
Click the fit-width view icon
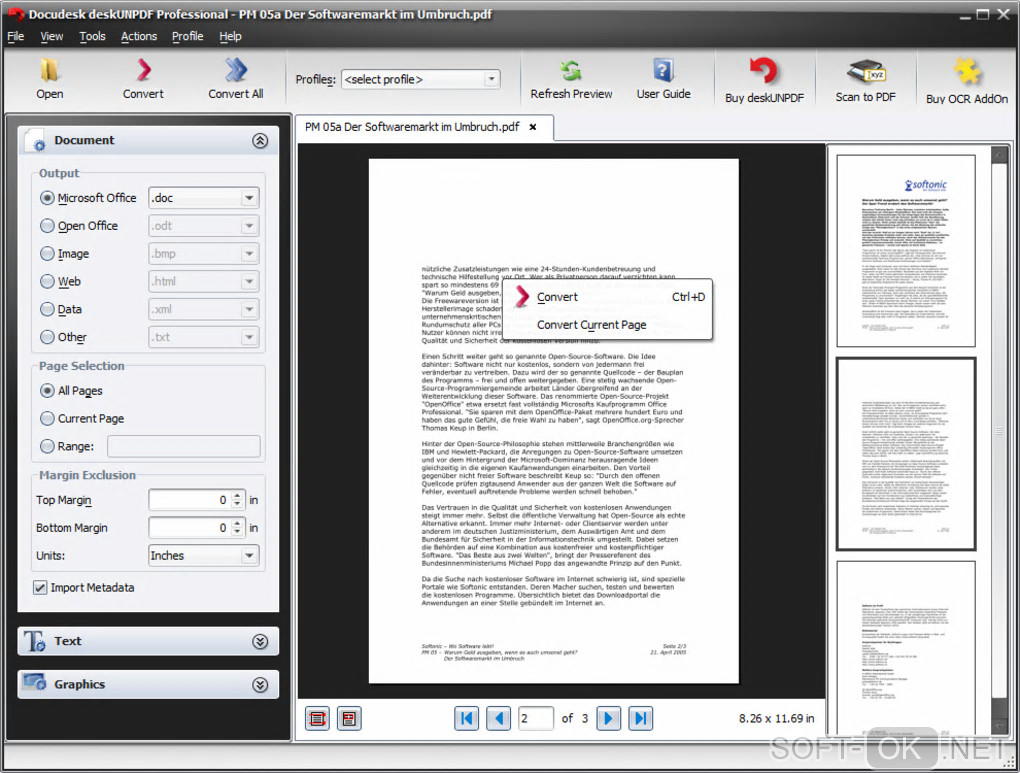317,718
